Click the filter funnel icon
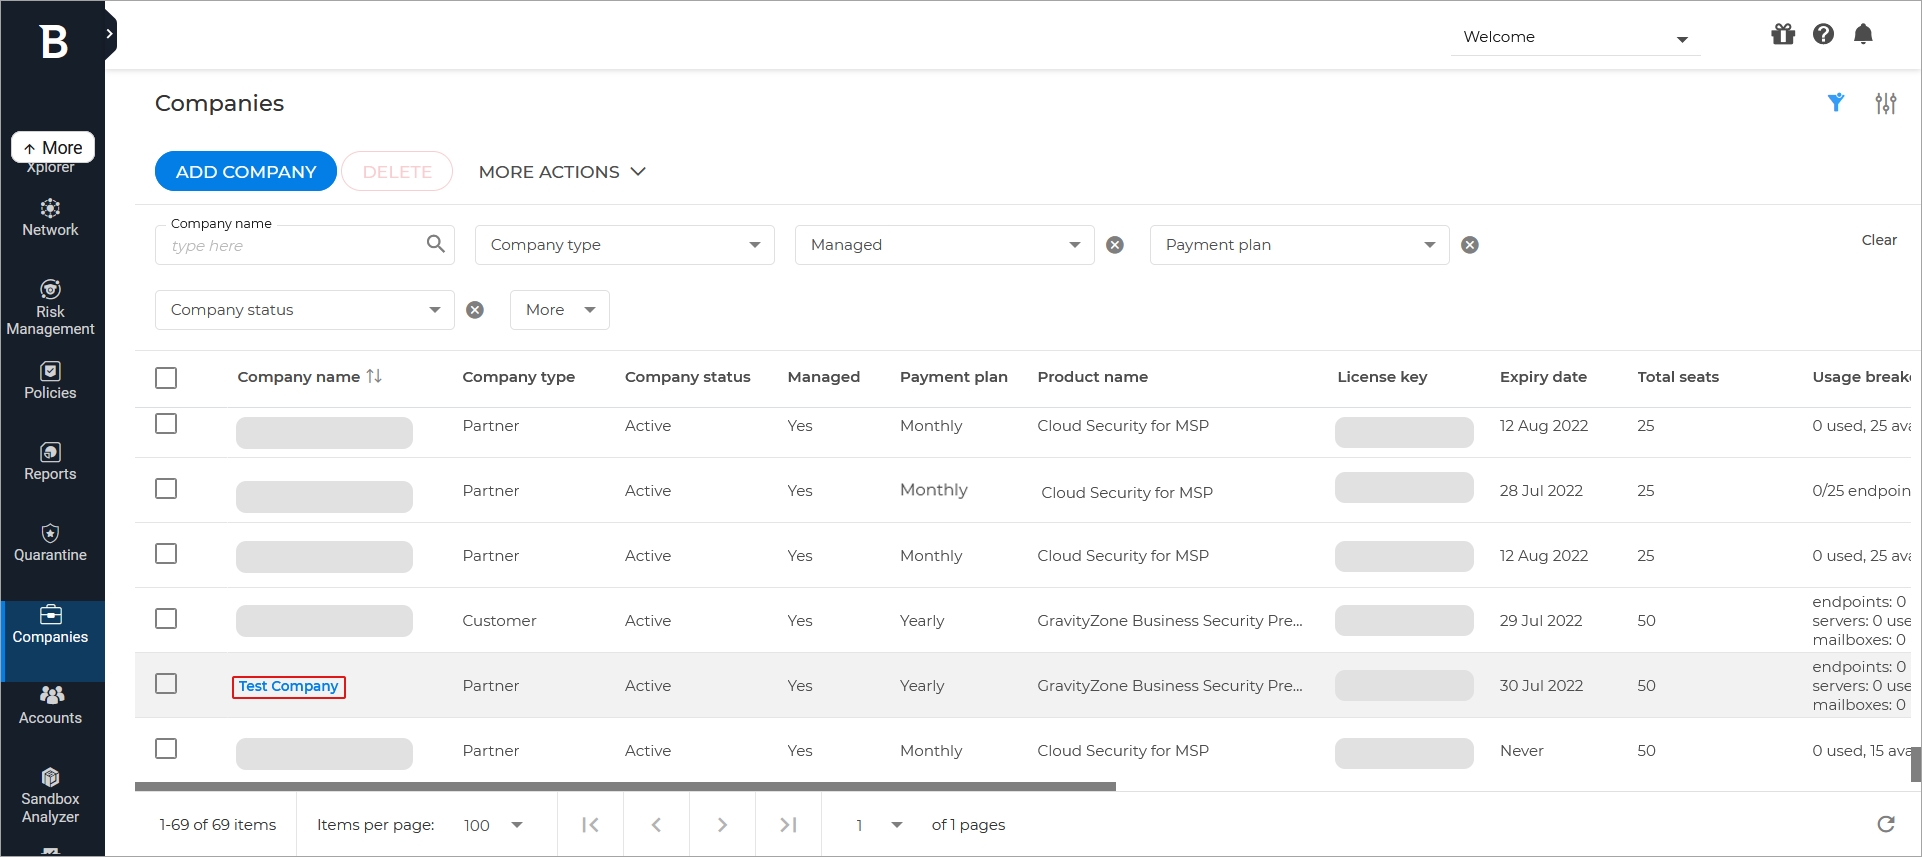This screenshot has width=1922, height=857. coord(1835,103)
